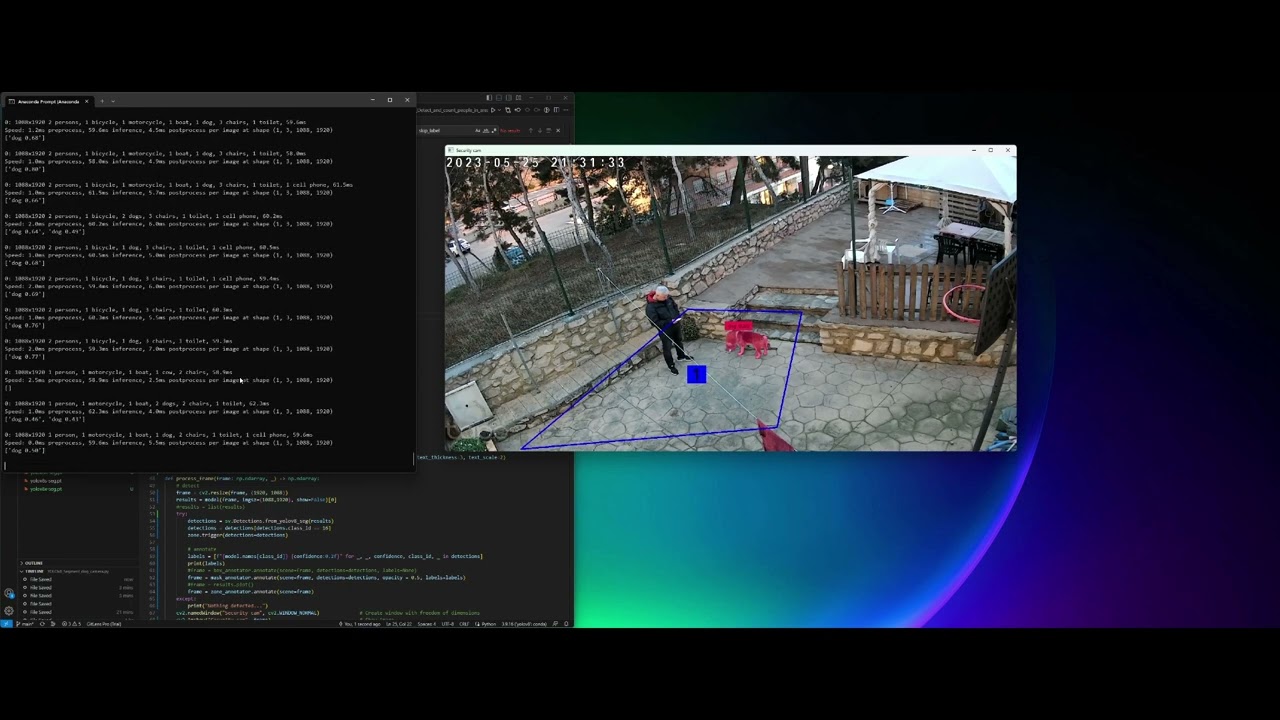Expand the OUTLINE section
Screen dimensions: 1280x720
pos(33,563)
